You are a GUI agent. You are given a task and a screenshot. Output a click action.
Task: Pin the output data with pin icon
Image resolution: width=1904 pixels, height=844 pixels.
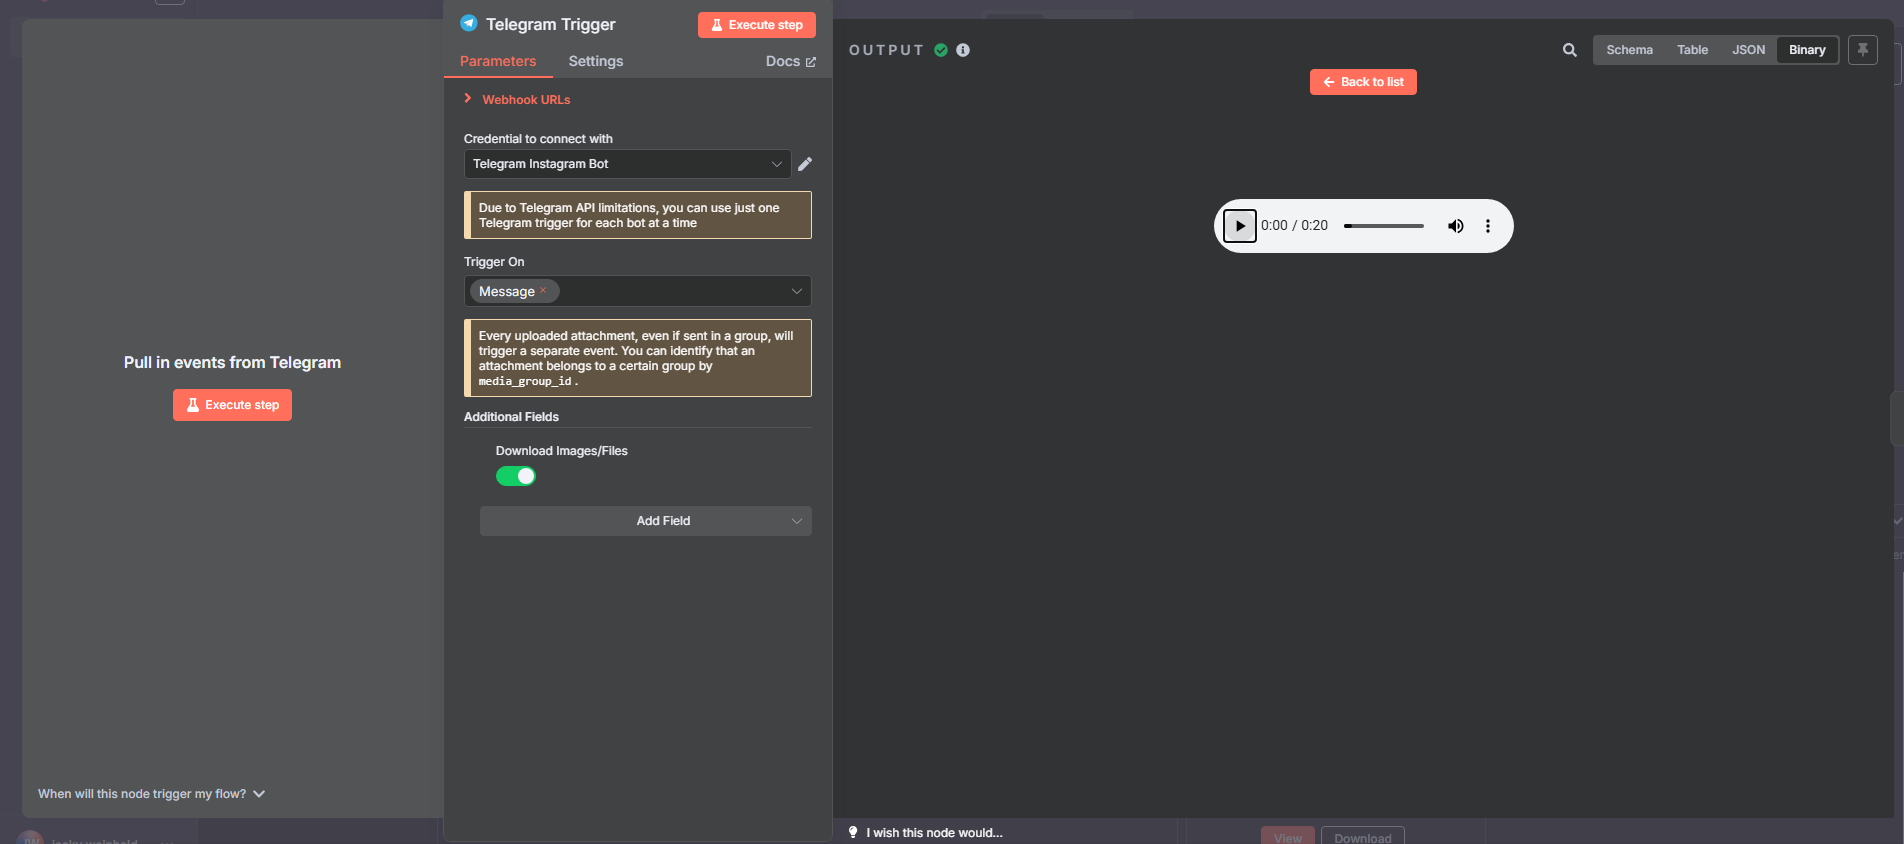1863,50
